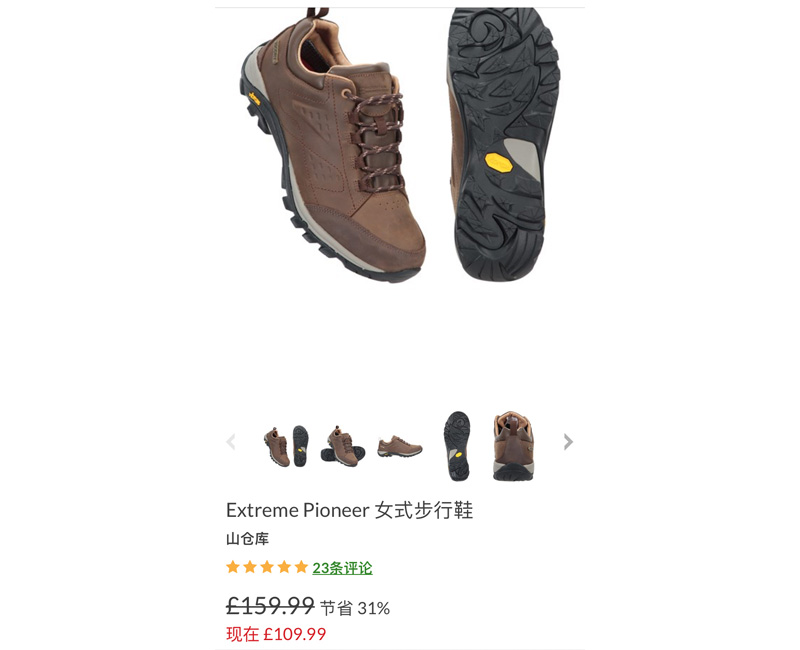Viewport: 800px width, 650px height.
Task: Click the red 现在 £109.99 price
Action: (x=276, y=634)
